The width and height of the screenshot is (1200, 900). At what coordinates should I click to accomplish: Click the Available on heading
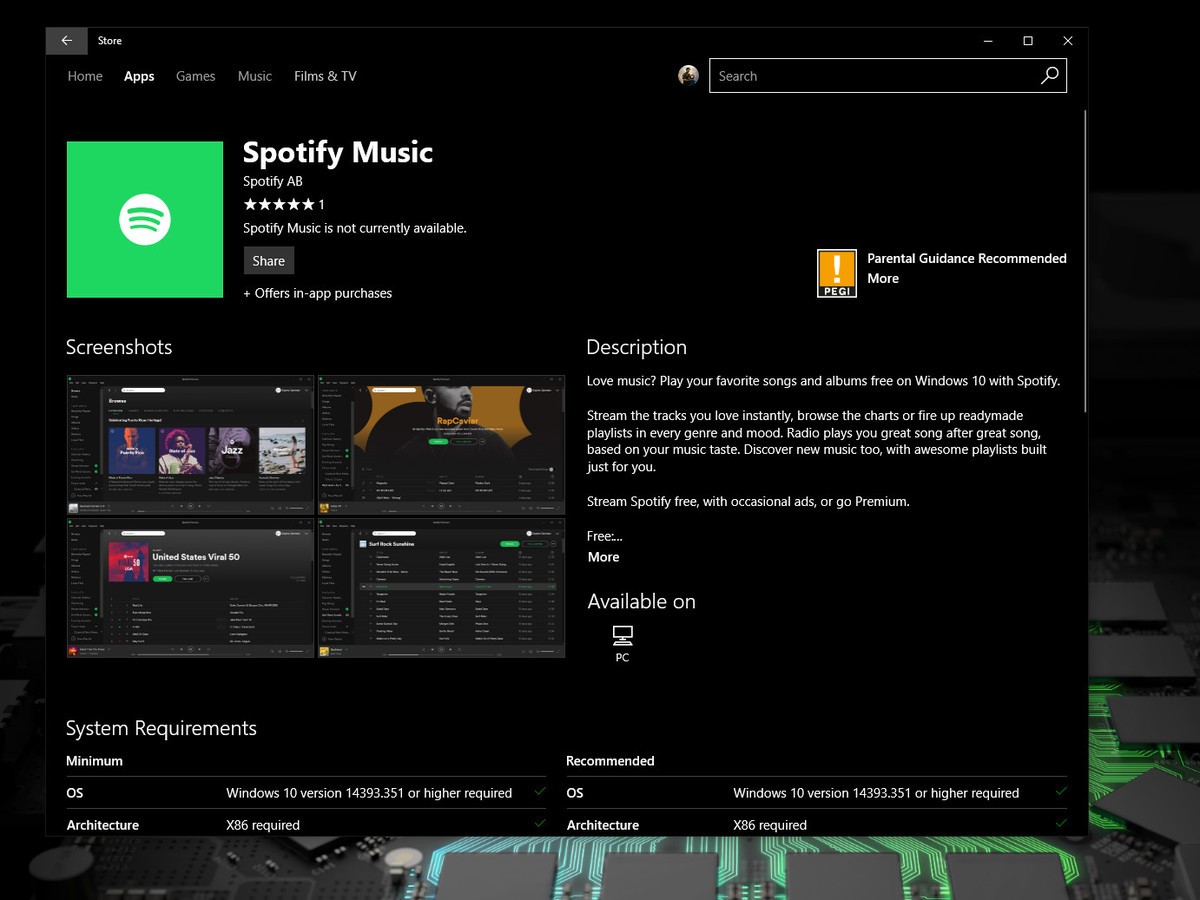pos(641,601)
